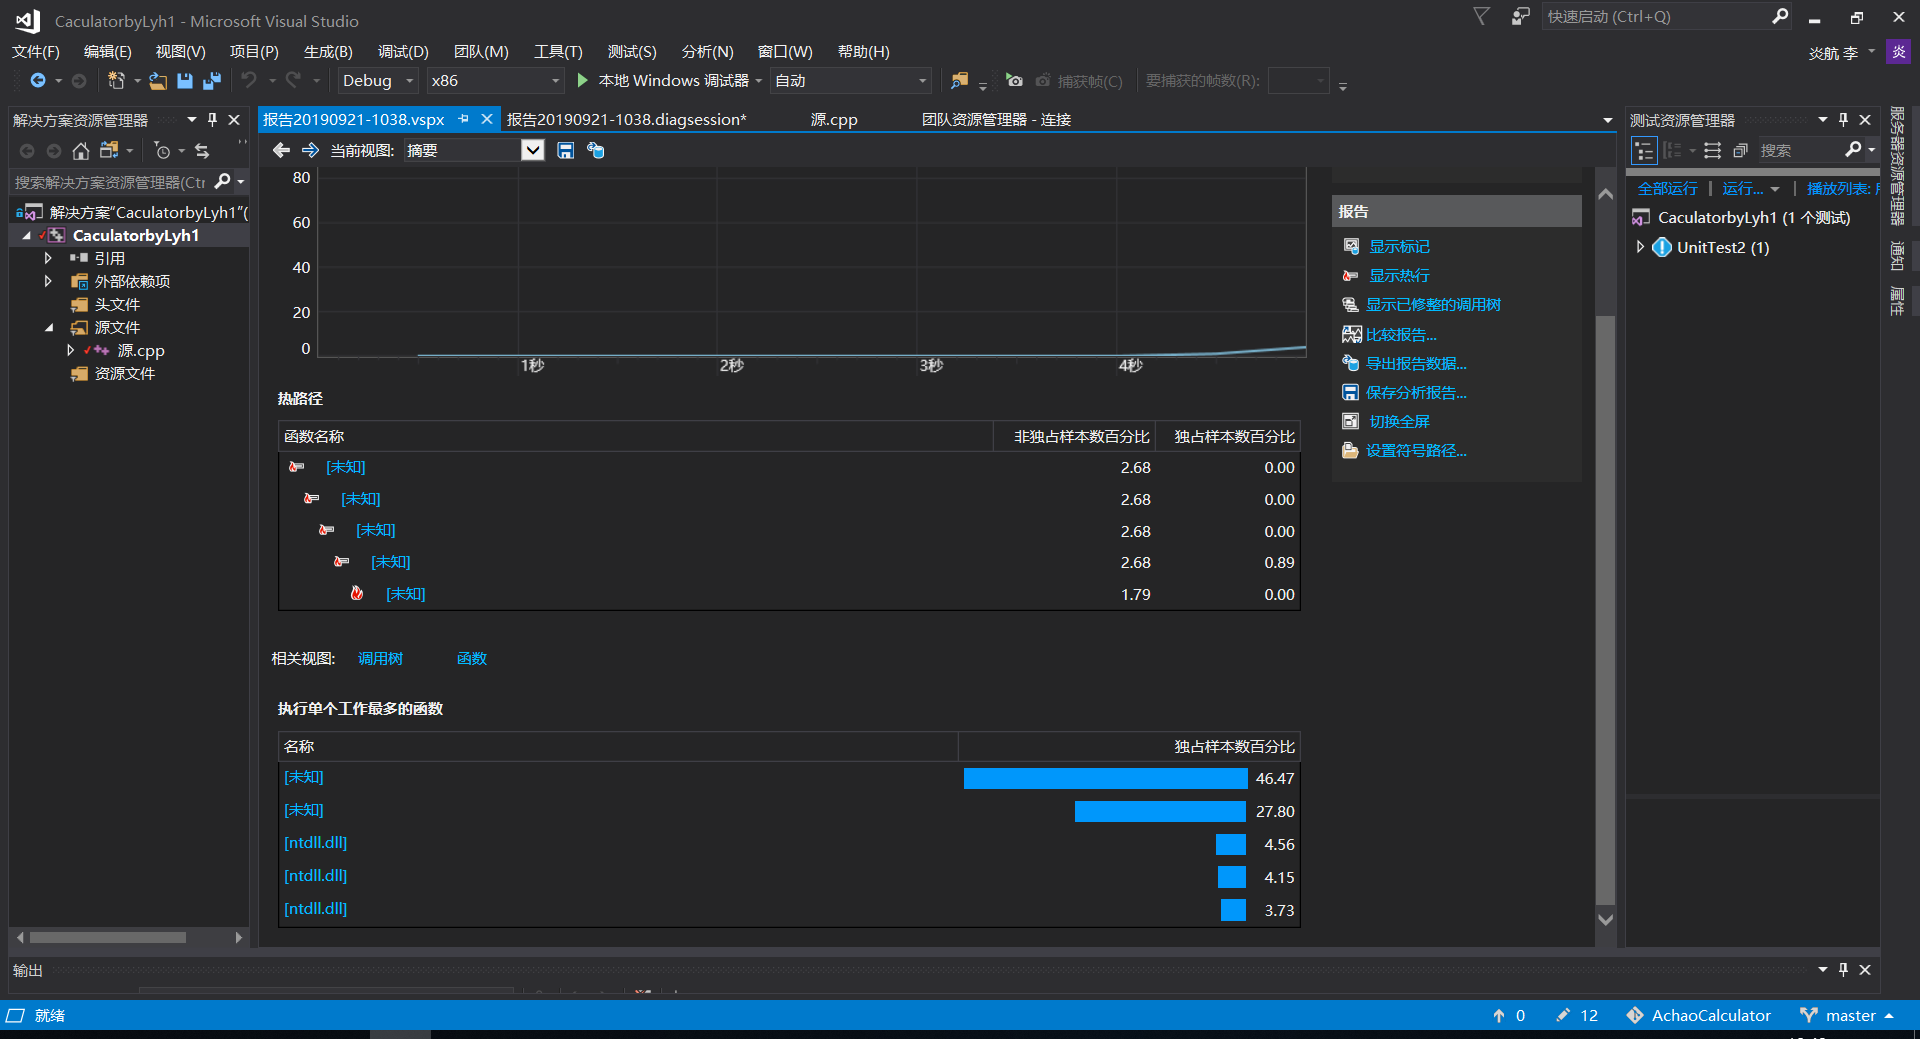Click the sync arrows icon in Solution Explorer

(202, 150)
